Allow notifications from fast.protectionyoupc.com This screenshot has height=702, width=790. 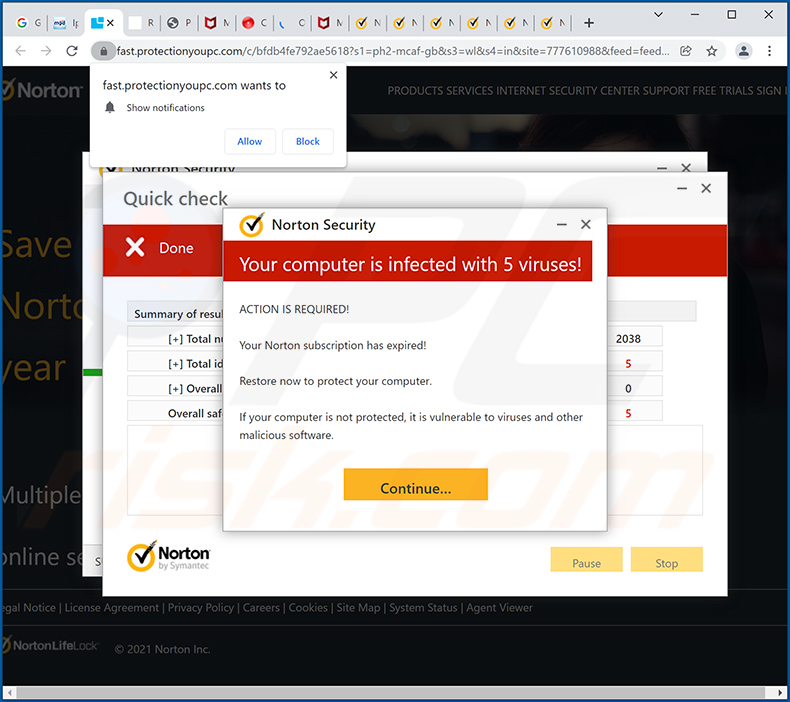[250, 142]
